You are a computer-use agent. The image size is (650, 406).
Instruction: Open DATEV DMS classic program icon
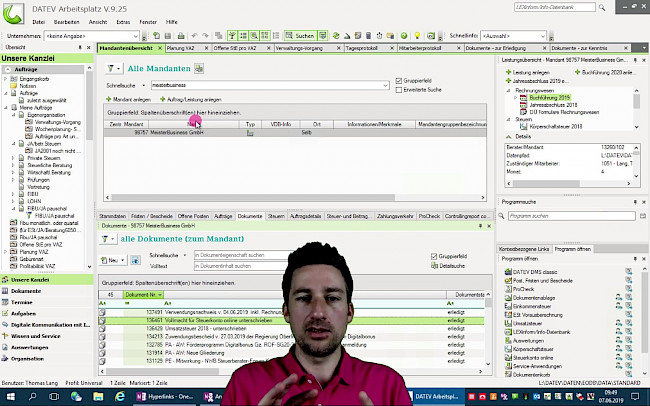[507, 272]
